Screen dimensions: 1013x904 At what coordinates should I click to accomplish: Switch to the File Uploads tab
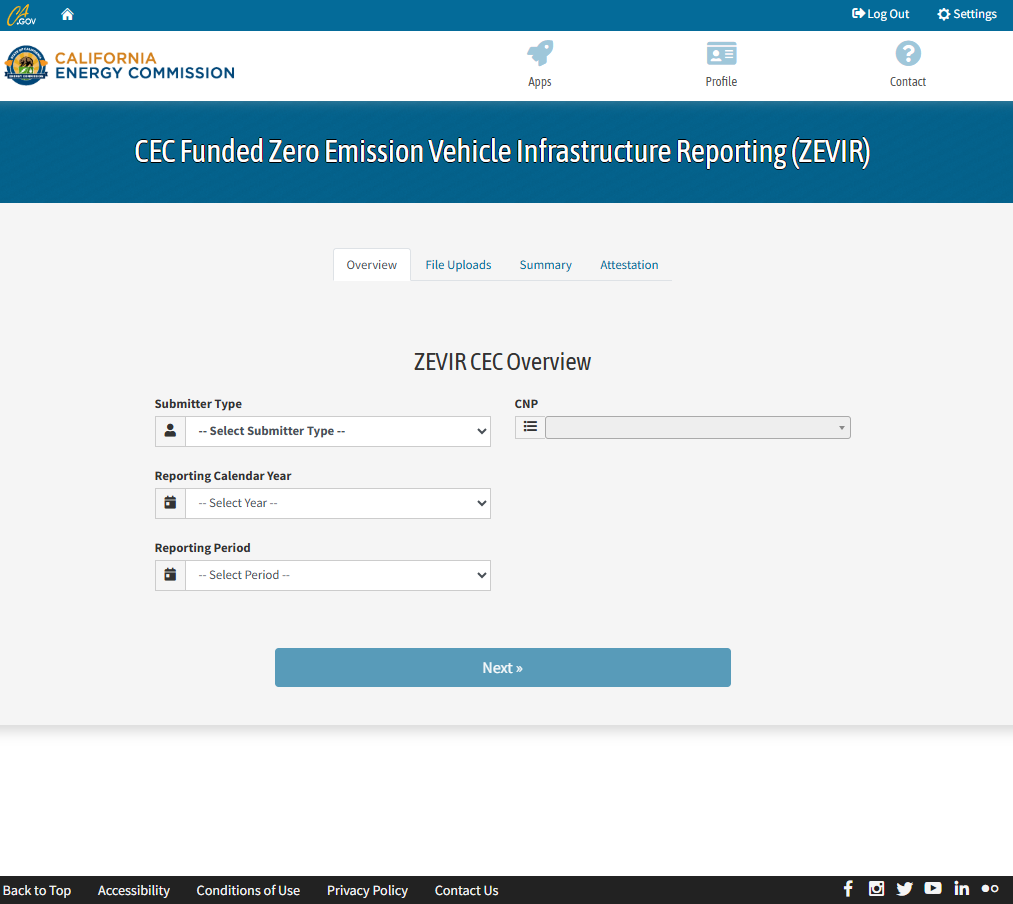pos(458,264)
